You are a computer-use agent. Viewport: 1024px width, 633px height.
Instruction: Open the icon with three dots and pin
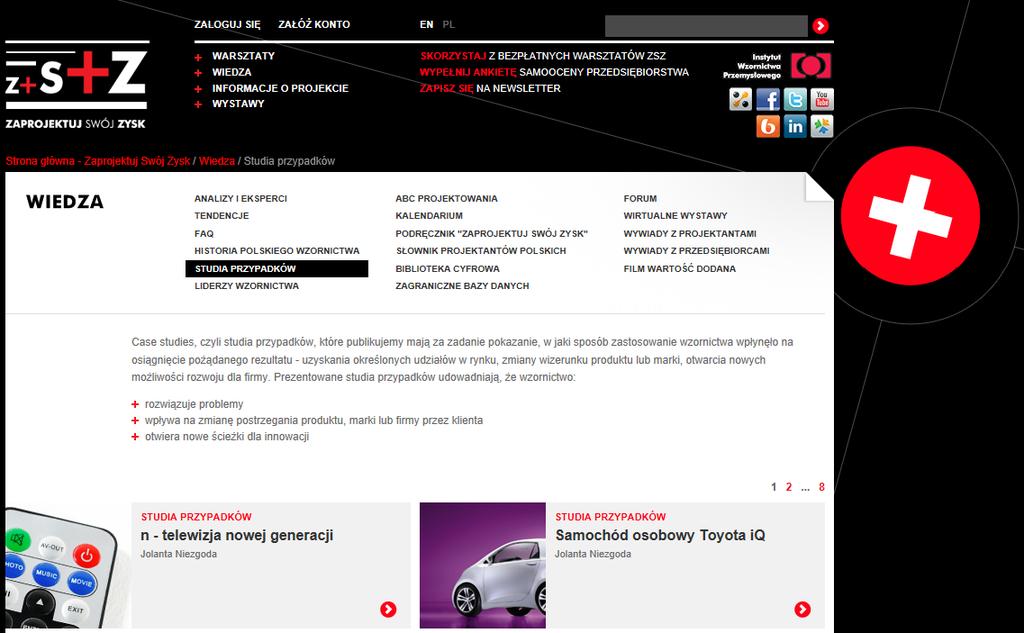click(x=741, y=99)
